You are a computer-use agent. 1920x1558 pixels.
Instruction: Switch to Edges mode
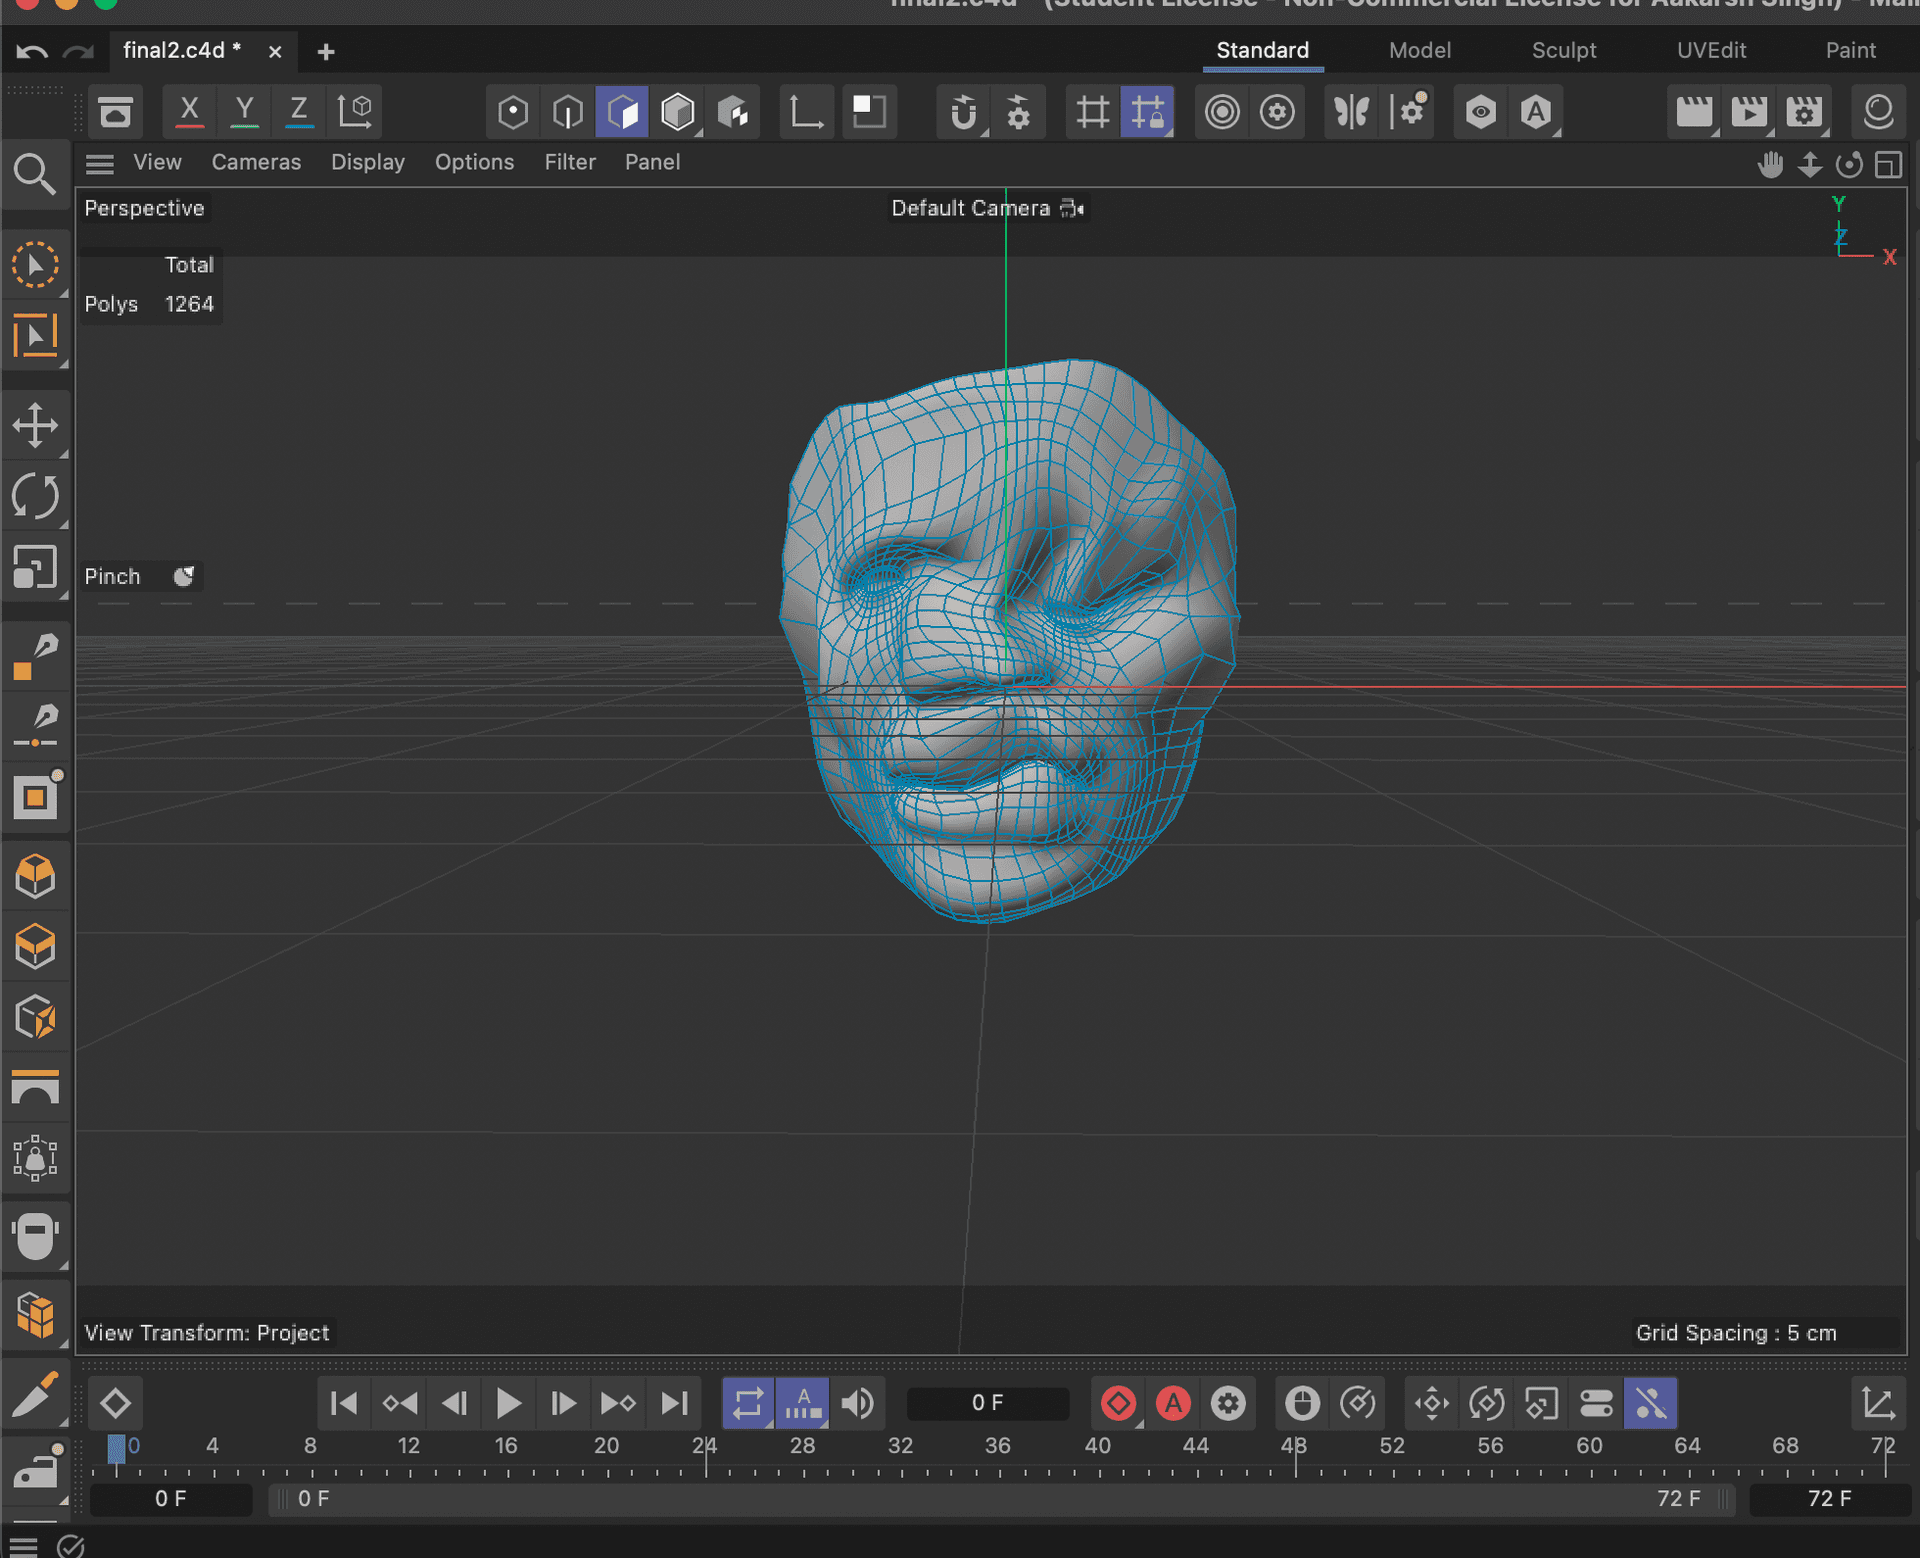[568, 112]
